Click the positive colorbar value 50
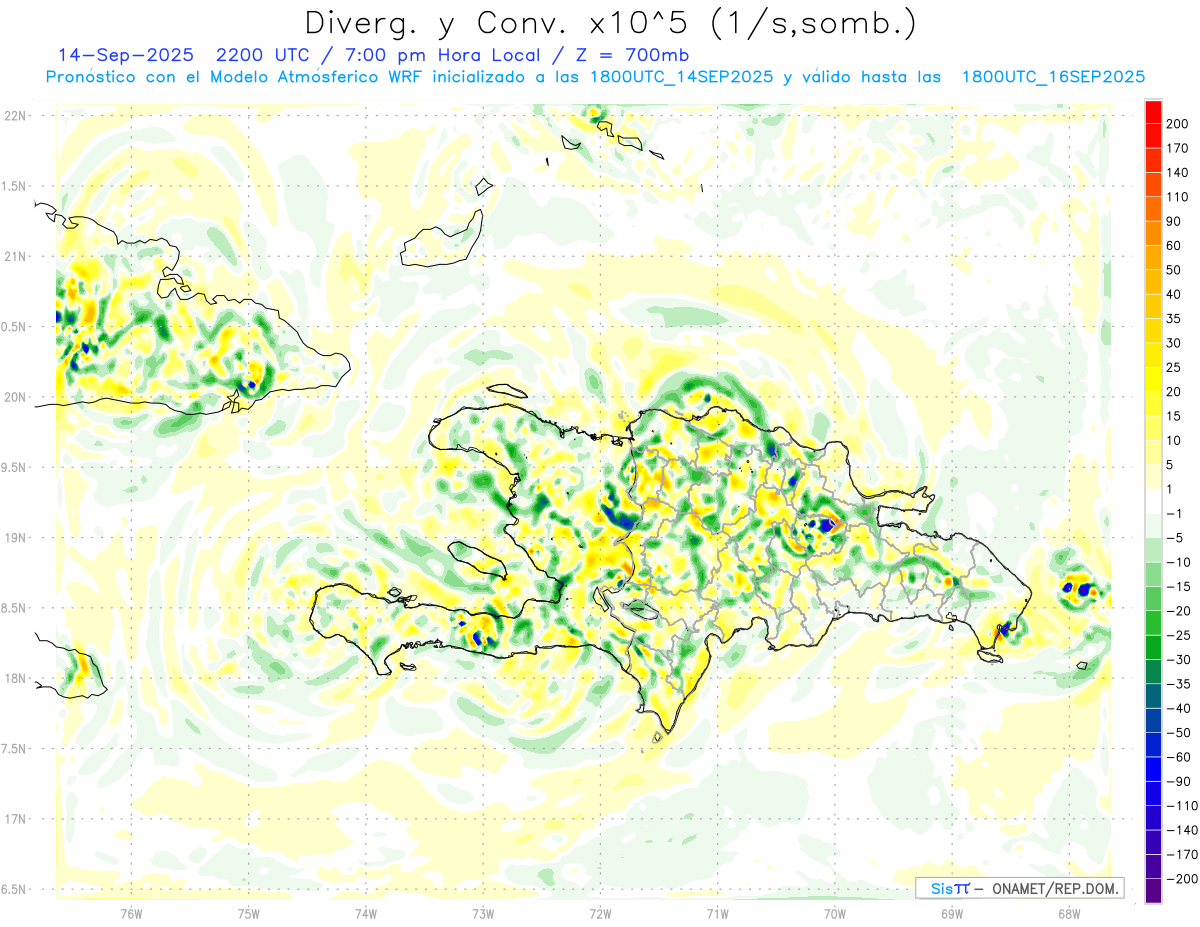 pos(1174,270)
